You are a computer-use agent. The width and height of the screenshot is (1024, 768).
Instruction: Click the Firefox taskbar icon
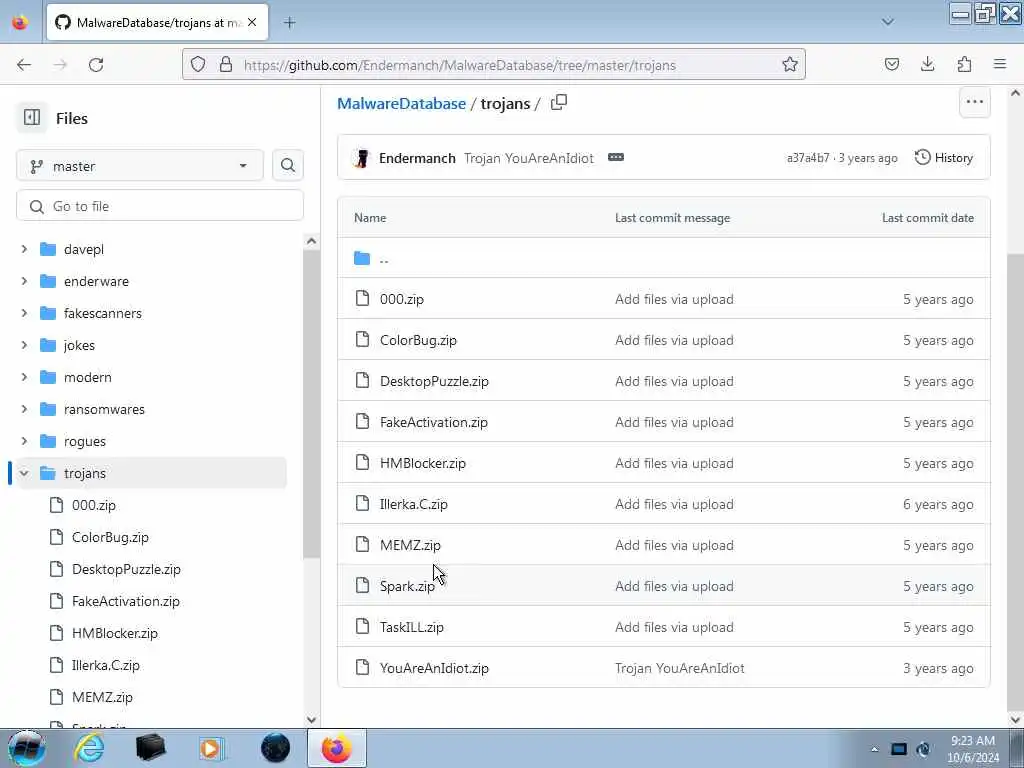(x=336, y=748)
